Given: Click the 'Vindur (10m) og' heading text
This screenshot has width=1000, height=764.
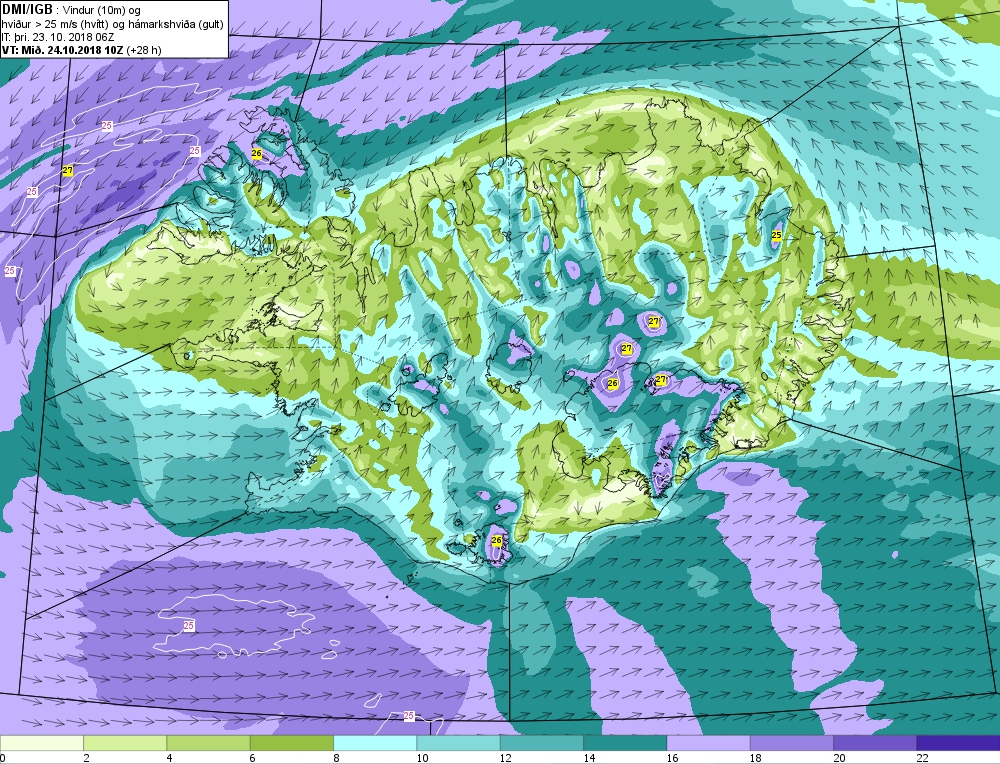Looking at the screenshot, I should (x=102, y=10).
